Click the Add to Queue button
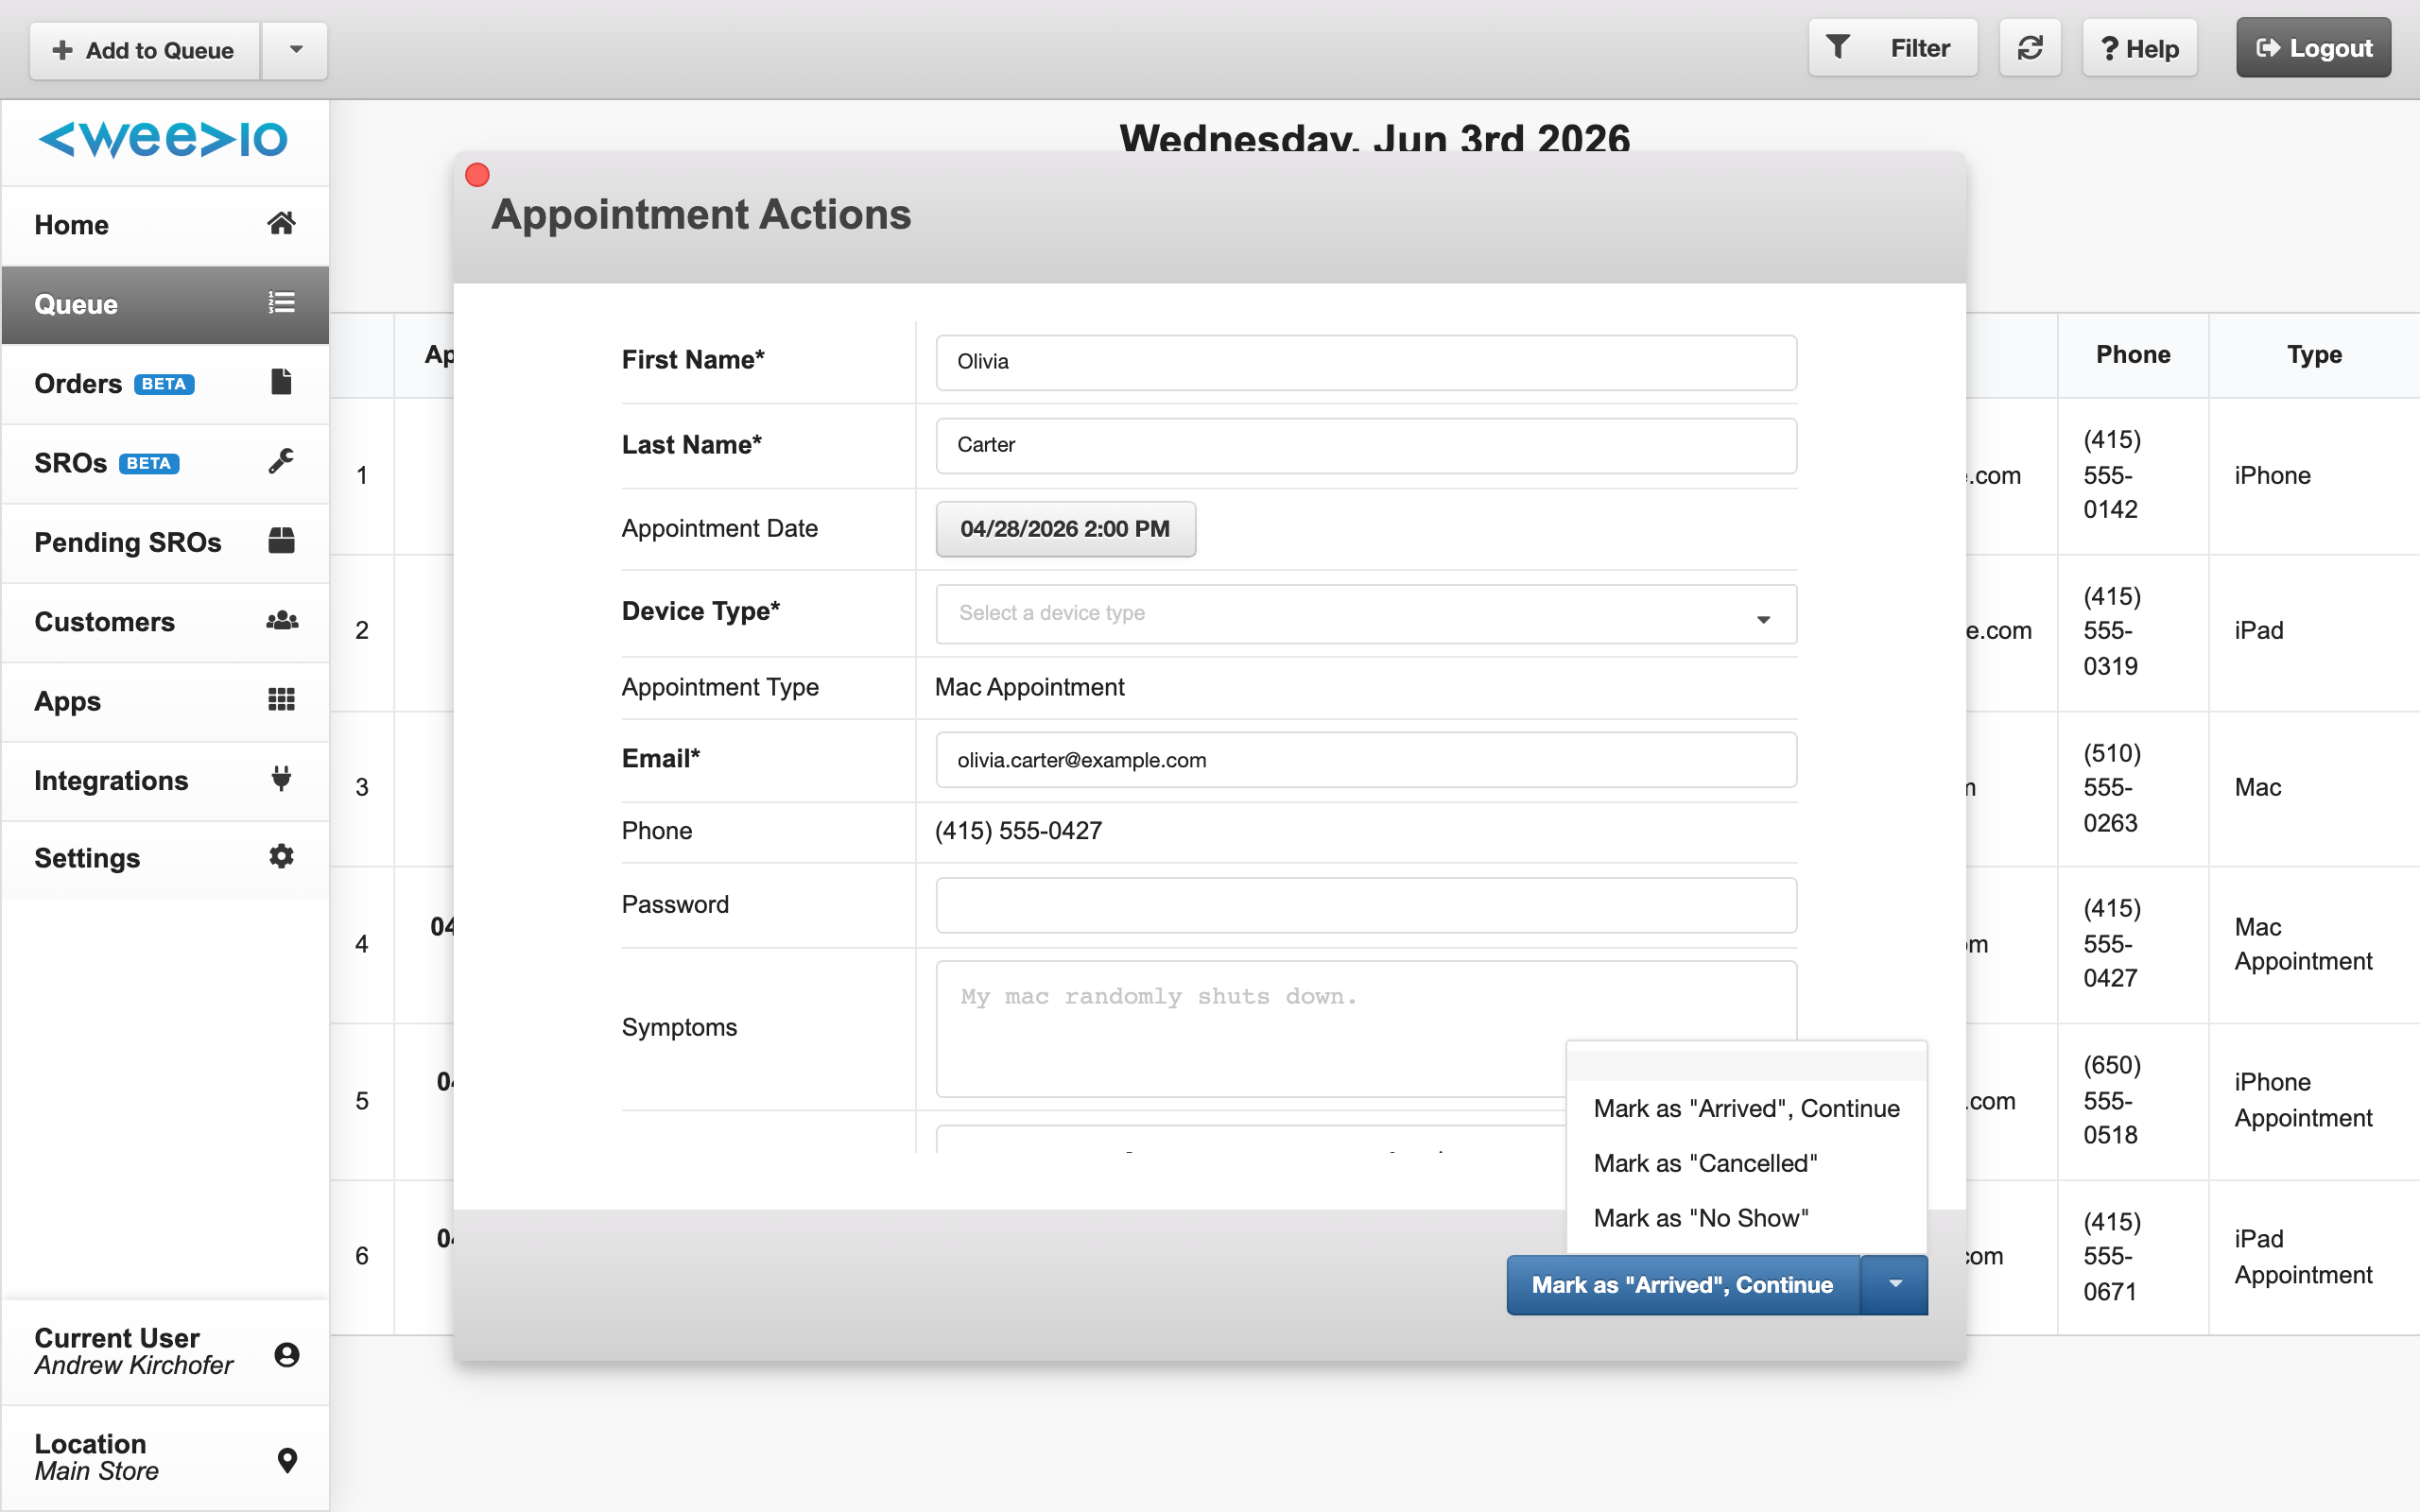This screenshot has width=2420, height=1512. (x=145, y=50)
